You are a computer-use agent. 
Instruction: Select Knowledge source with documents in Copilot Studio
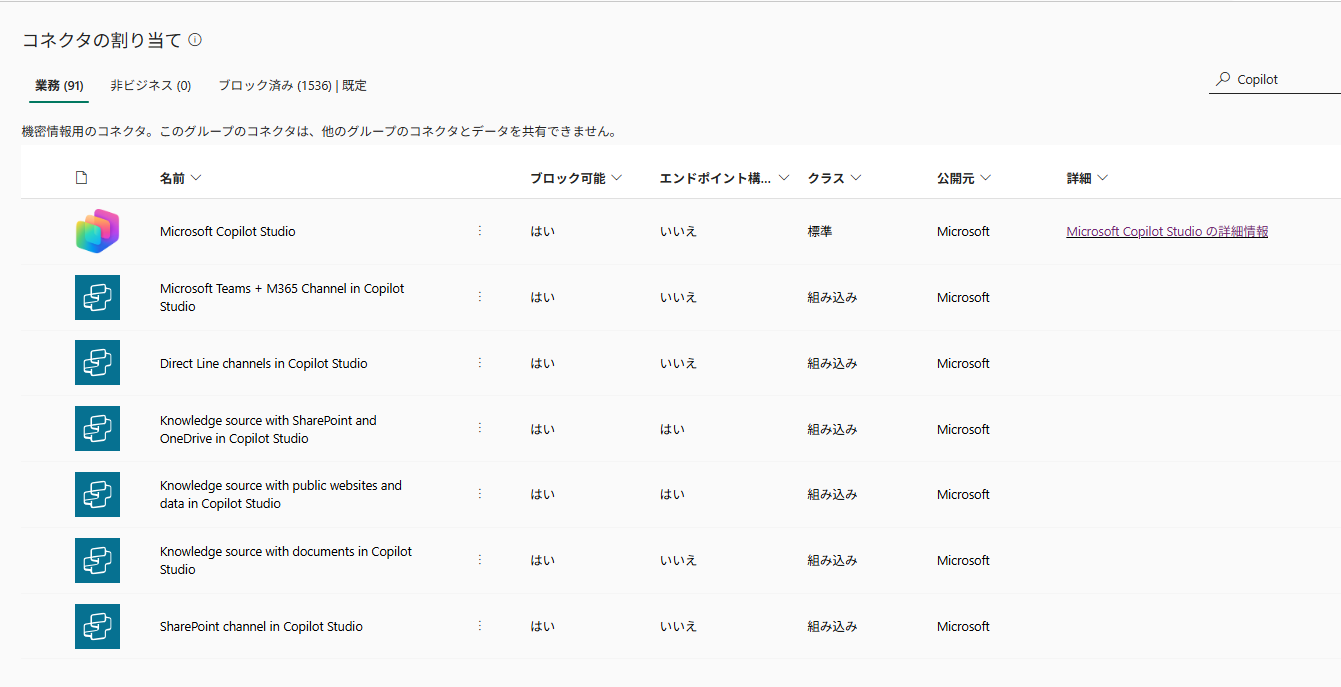286,560
